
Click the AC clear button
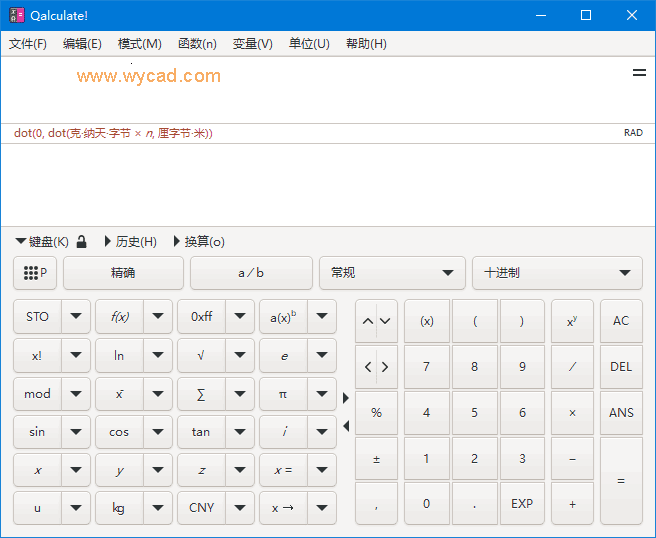(x=621, y=321)
